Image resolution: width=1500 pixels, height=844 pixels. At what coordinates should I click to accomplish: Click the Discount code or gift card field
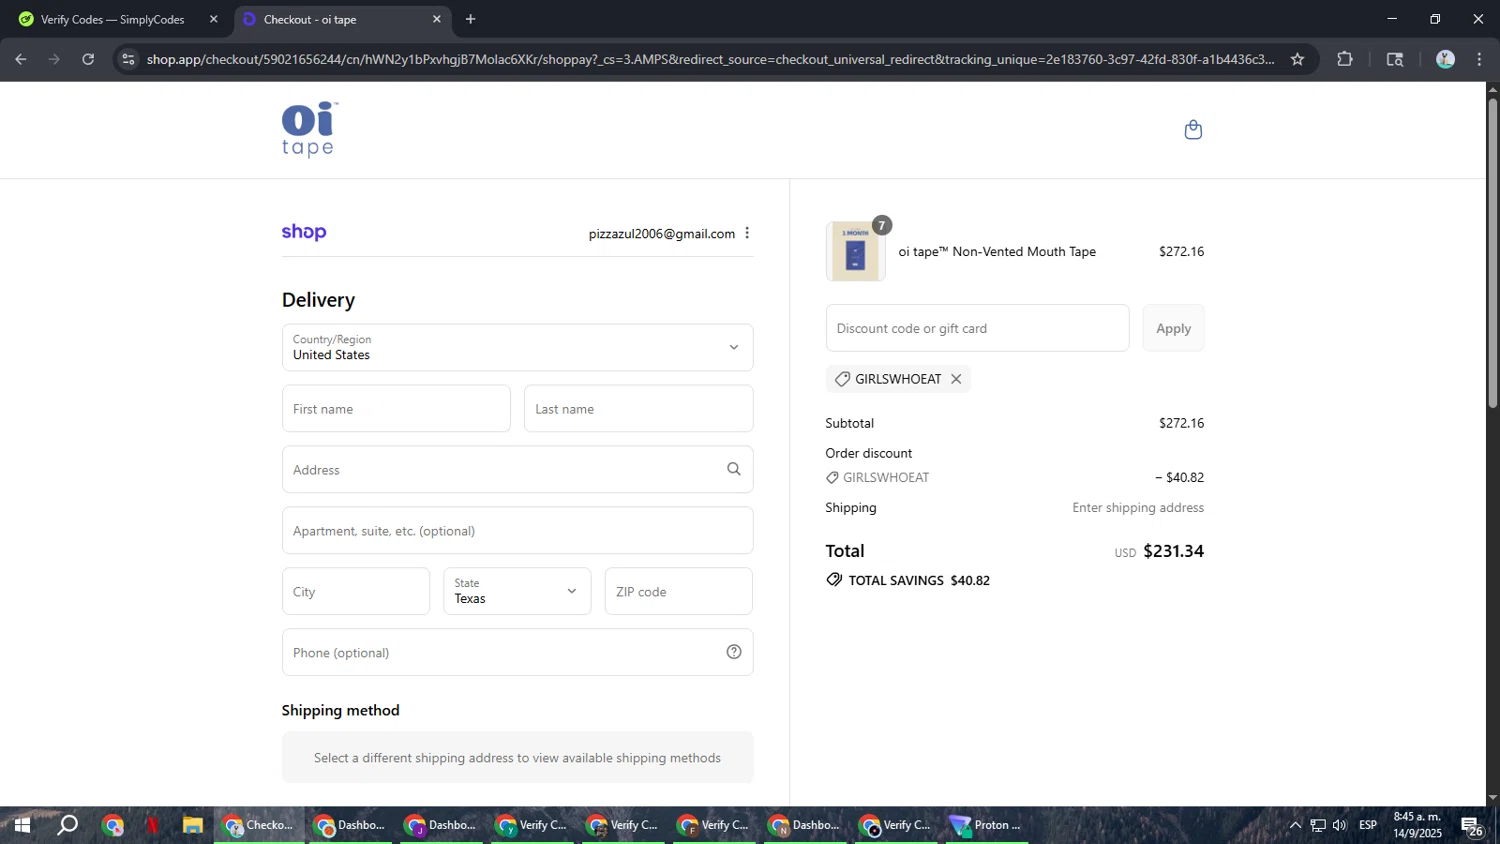[x=977, y=328]
